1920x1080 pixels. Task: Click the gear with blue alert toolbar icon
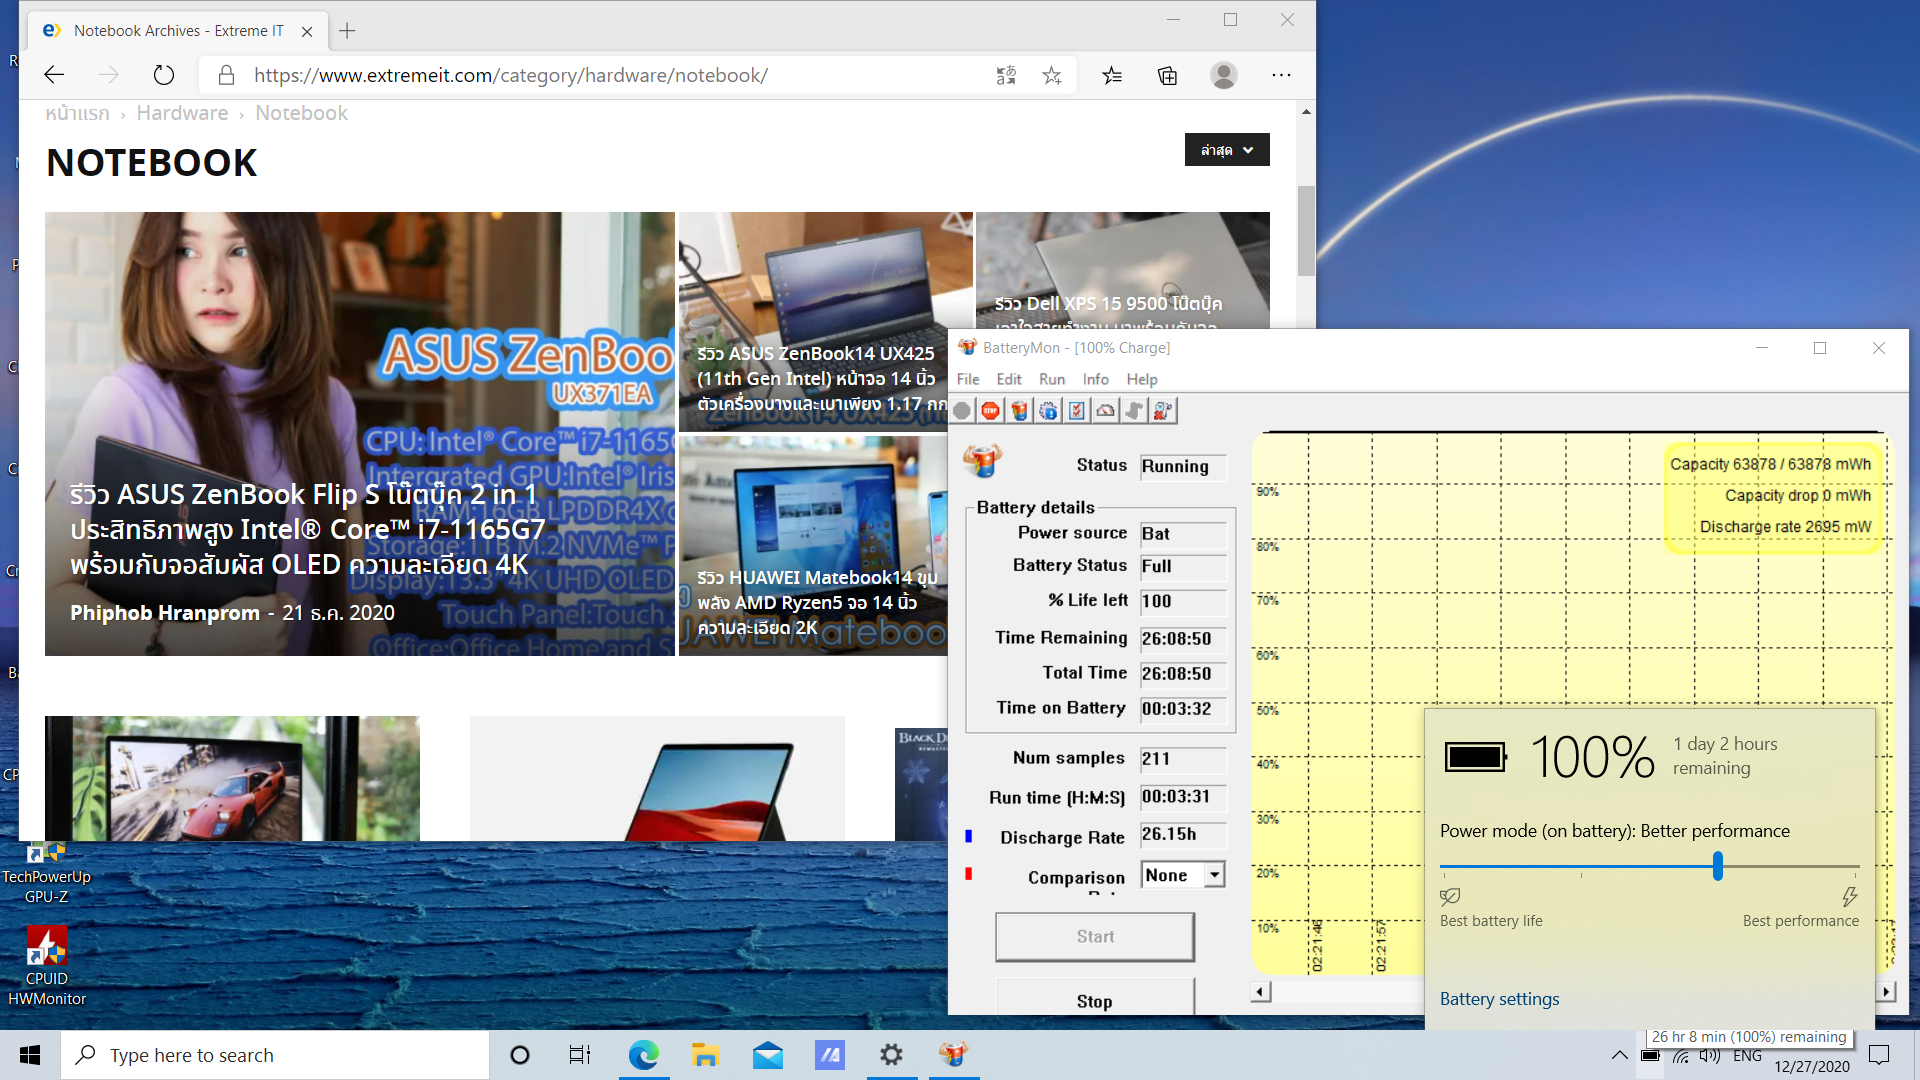(1048, 411)
